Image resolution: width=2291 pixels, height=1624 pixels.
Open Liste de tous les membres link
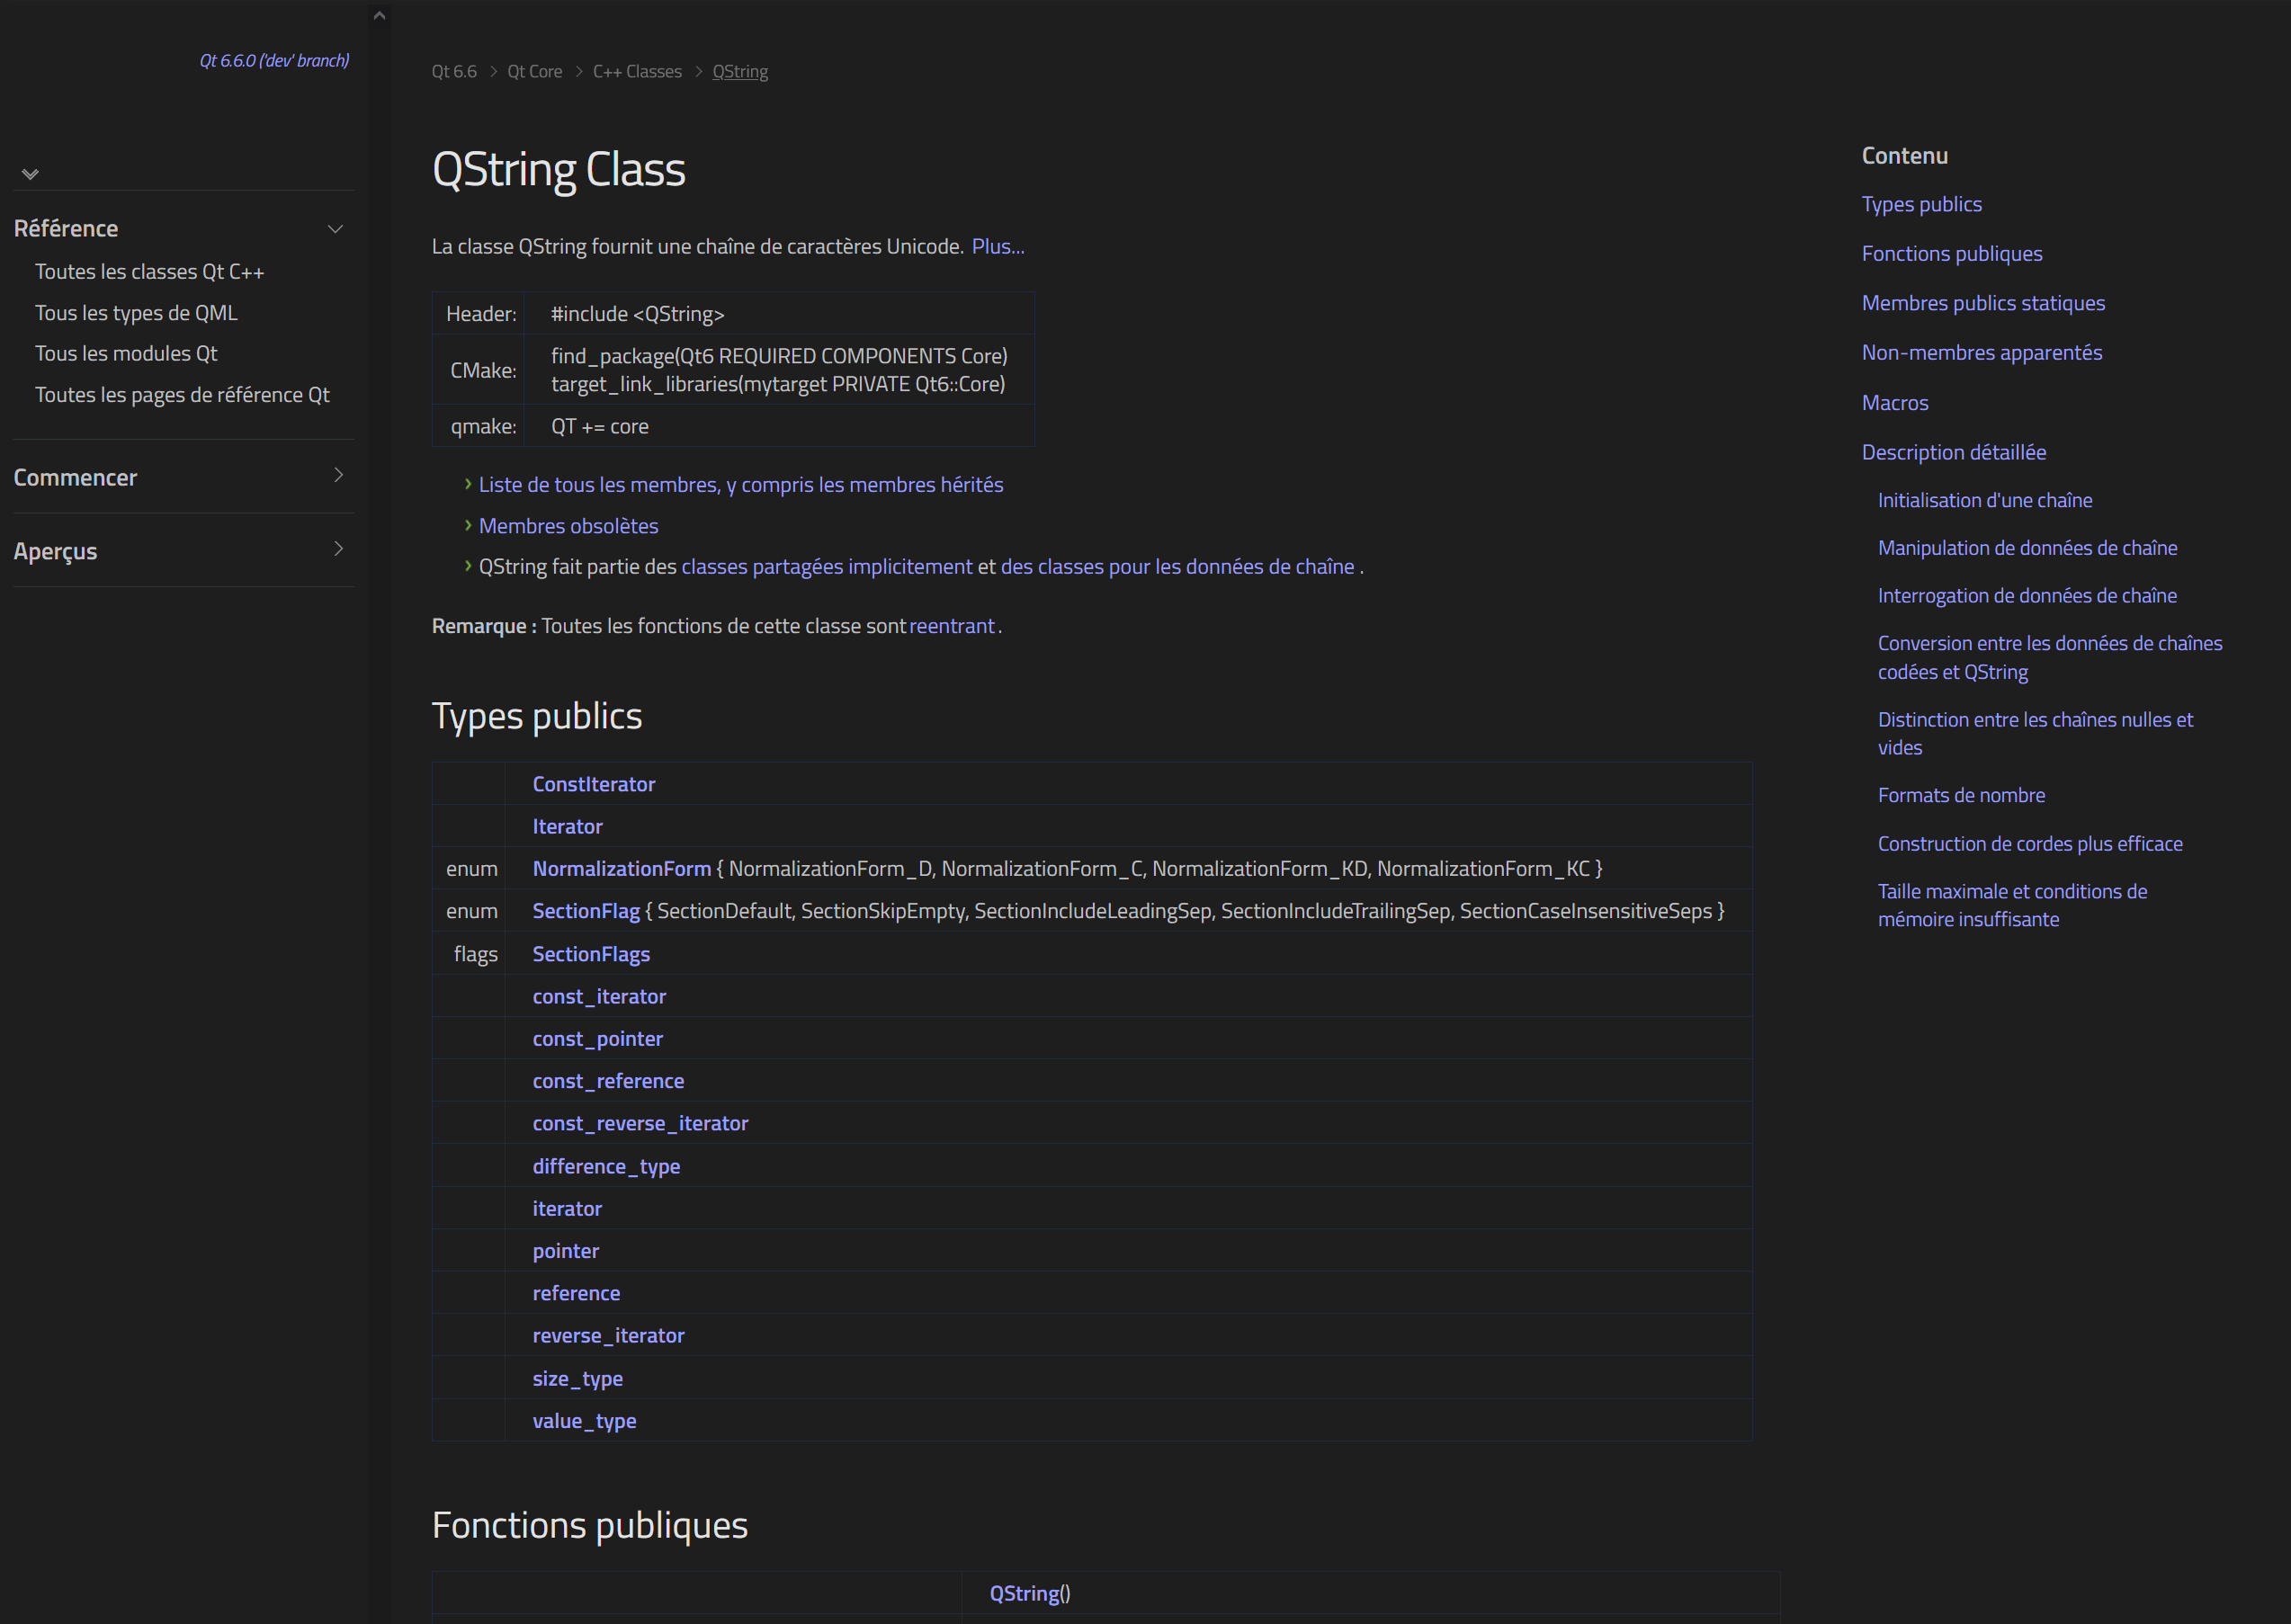click(x=740, y=485)
